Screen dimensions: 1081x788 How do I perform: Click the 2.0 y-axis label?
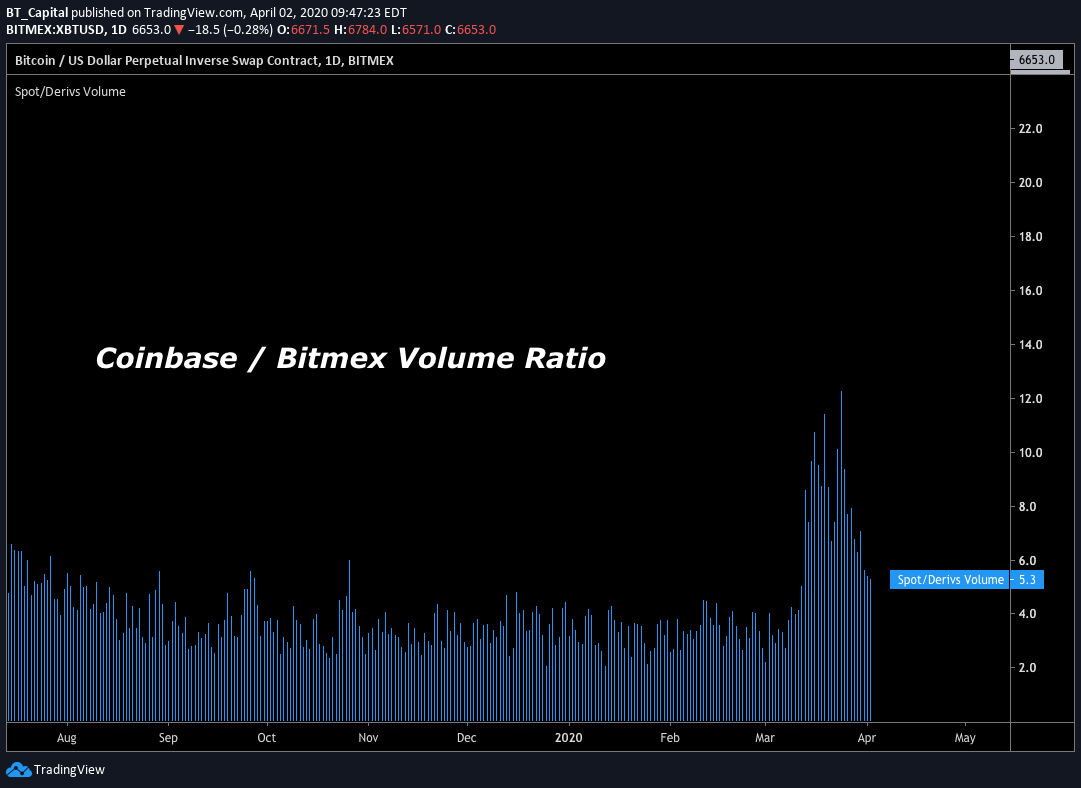pos(1027,667)
